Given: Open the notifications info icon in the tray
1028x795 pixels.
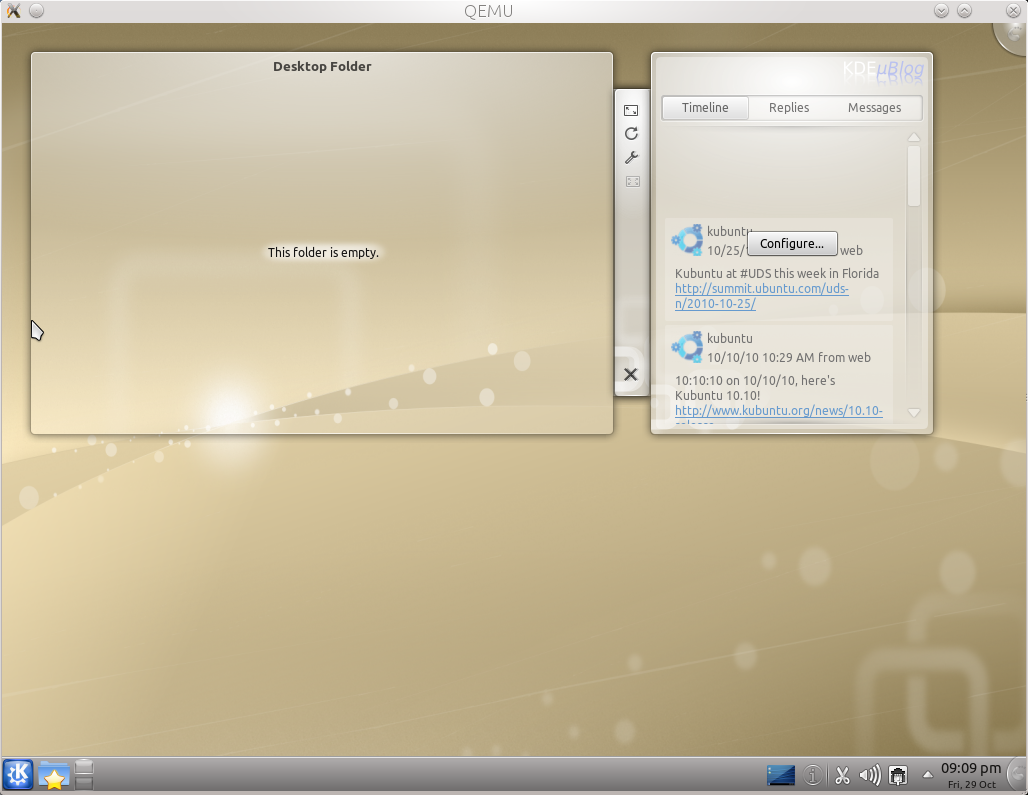Looking at the screenshot, I should pos(812,775).
